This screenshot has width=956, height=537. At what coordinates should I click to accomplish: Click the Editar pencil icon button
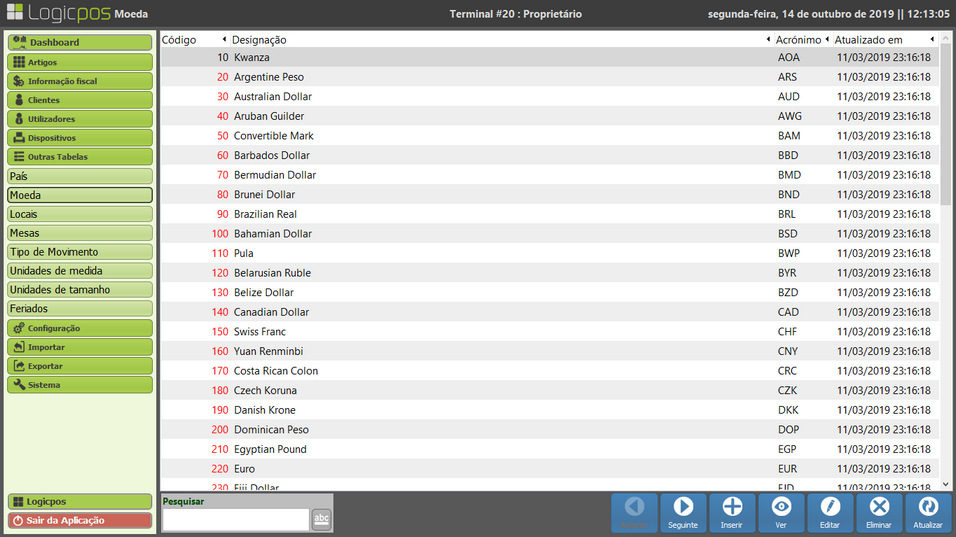pos(830,512)
